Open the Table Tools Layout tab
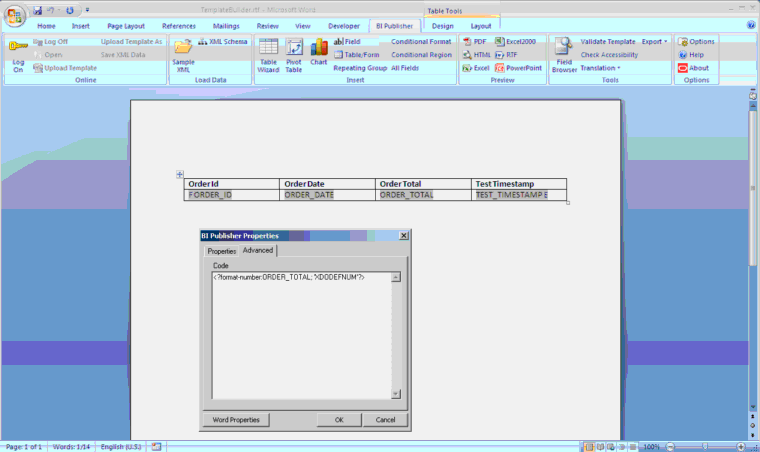The width and height of the screenshot is (760, 452). point(481,26)
